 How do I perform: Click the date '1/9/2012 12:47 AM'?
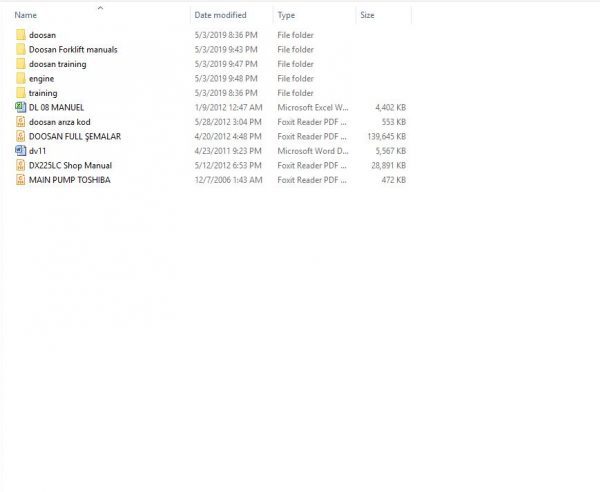(x=228, y=108)
